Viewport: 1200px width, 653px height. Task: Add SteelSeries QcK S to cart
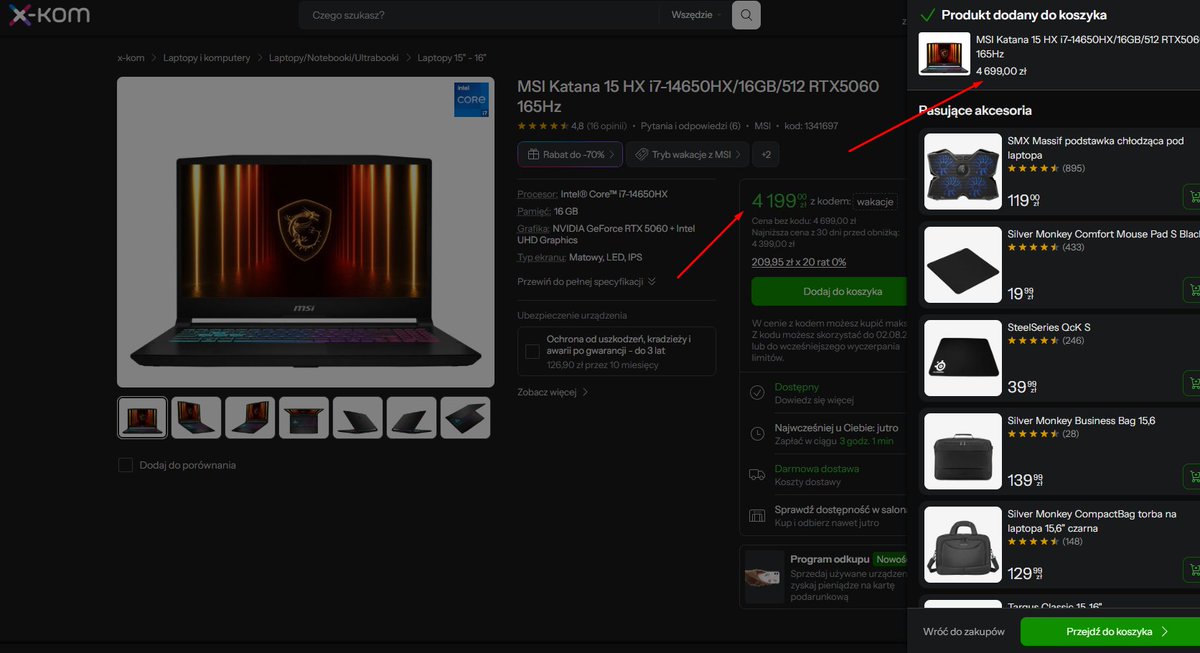click(x=1192, y=383)
